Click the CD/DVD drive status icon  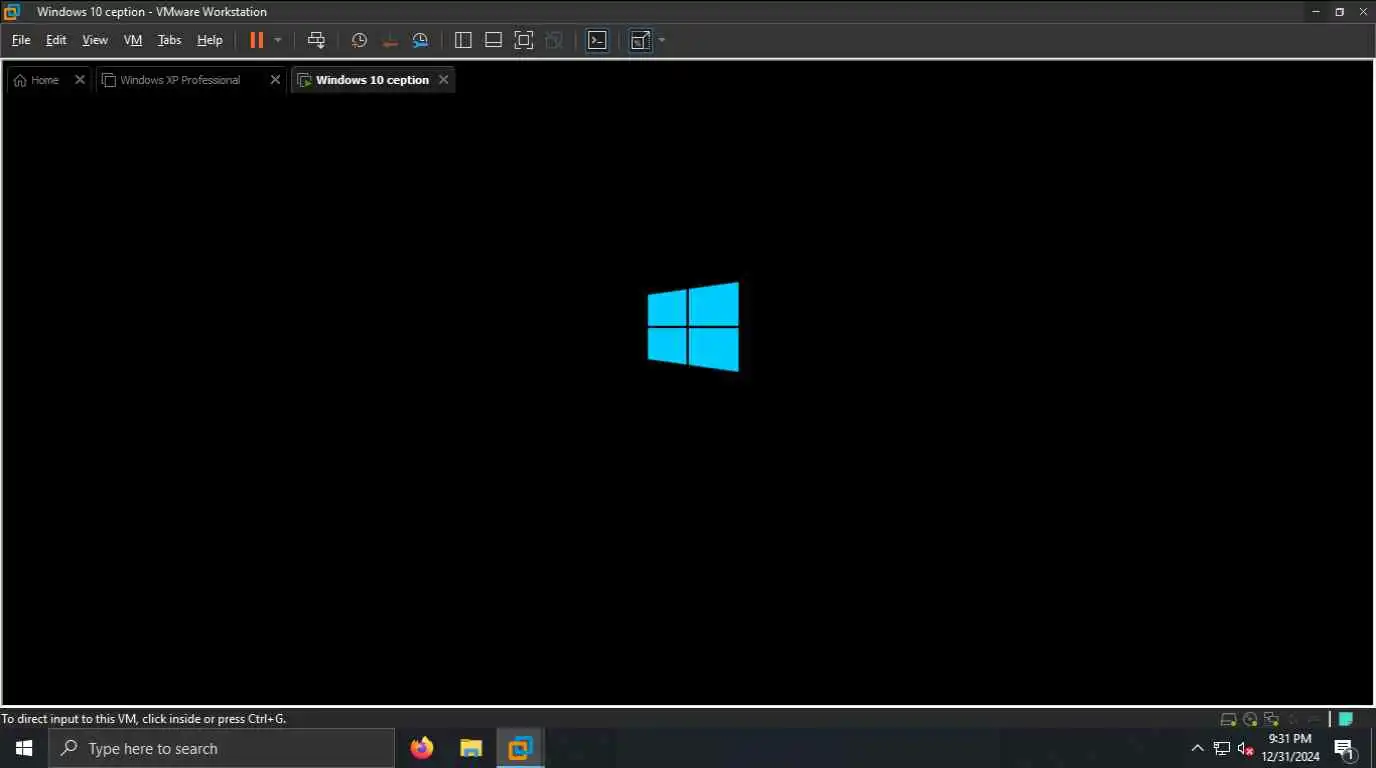pos(1250,719)
